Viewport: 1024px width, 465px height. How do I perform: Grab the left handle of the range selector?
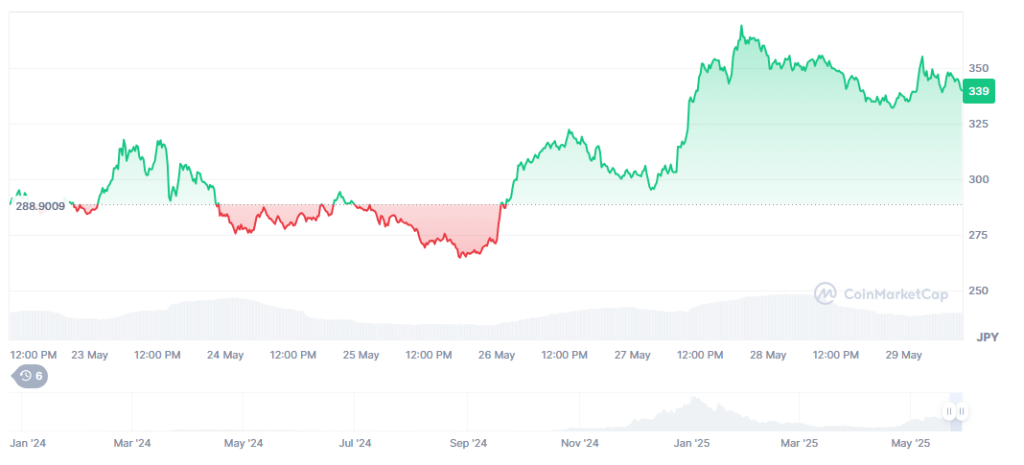(950, 411)
